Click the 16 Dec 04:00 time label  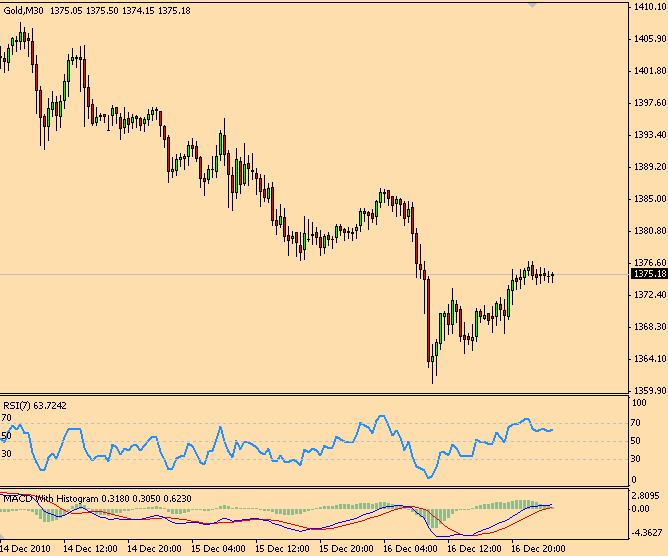coord(410,549)
